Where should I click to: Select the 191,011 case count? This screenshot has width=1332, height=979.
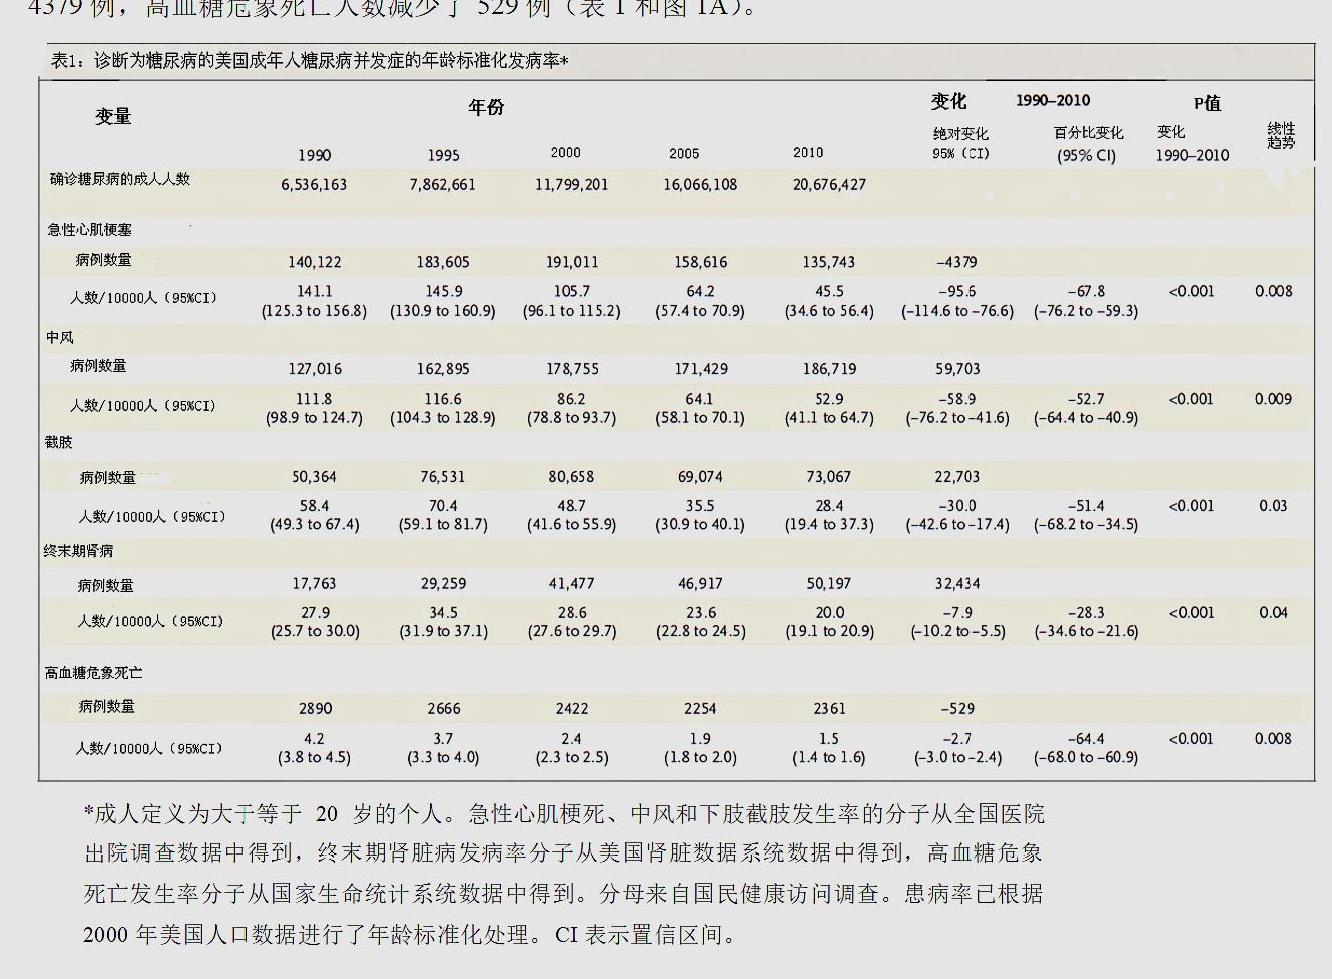coord(572,262)
